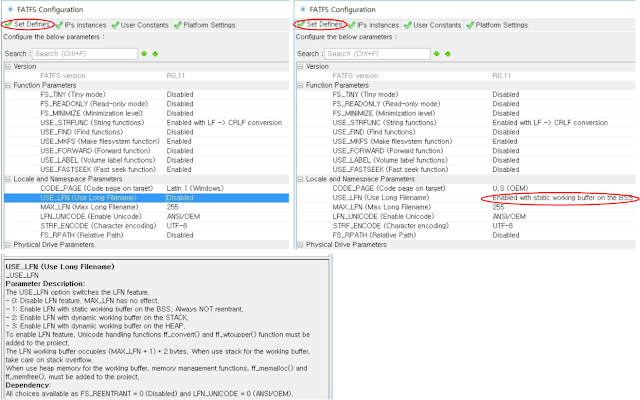Click second green search arrow in left panel
This screenshot has width=640, height=400.
155,53
